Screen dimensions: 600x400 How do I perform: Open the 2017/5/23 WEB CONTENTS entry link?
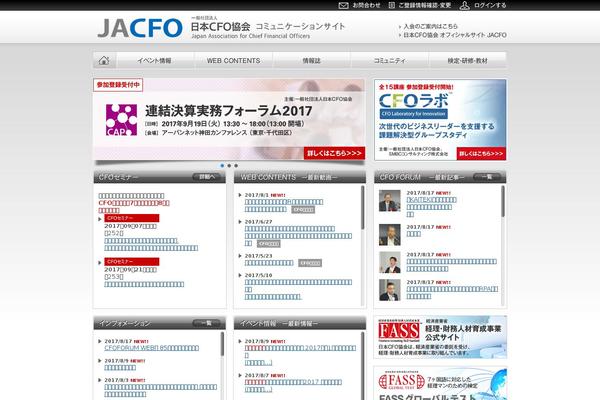[269, 263]
